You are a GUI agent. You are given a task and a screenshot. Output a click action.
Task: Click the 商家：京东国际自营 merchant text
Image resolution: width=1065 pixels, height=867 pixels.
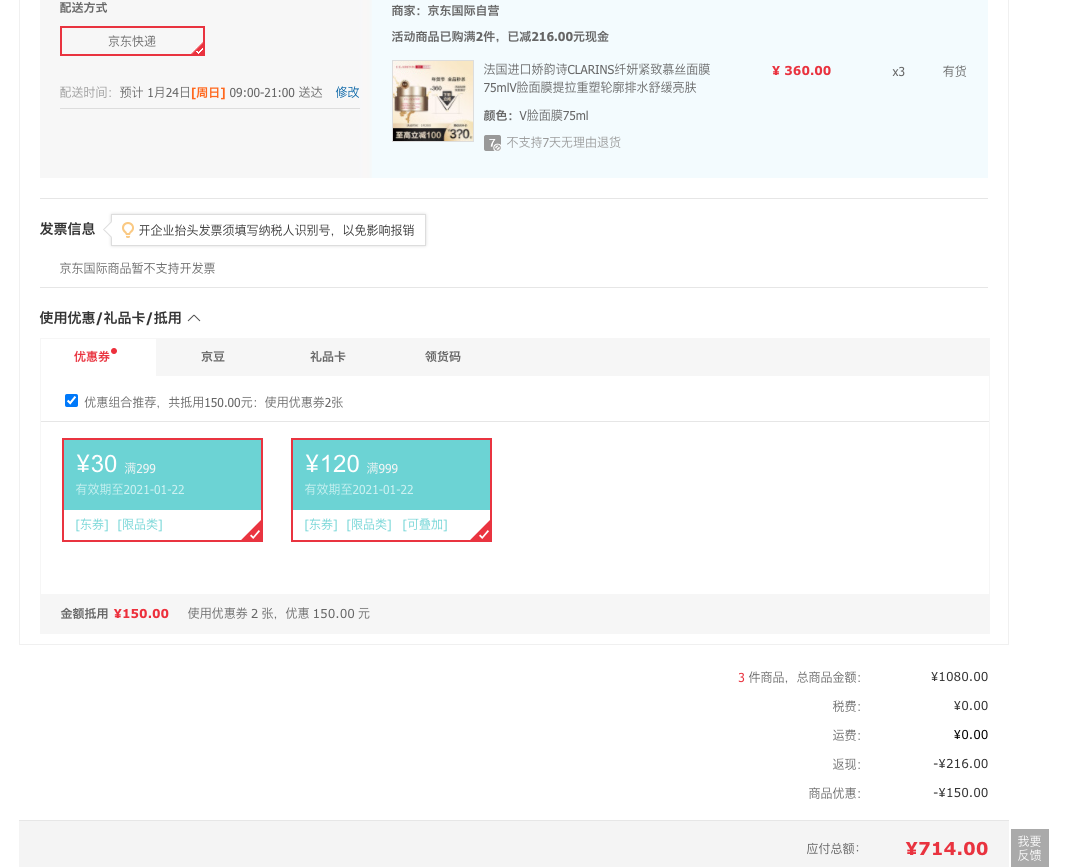[x=446, y=11]
